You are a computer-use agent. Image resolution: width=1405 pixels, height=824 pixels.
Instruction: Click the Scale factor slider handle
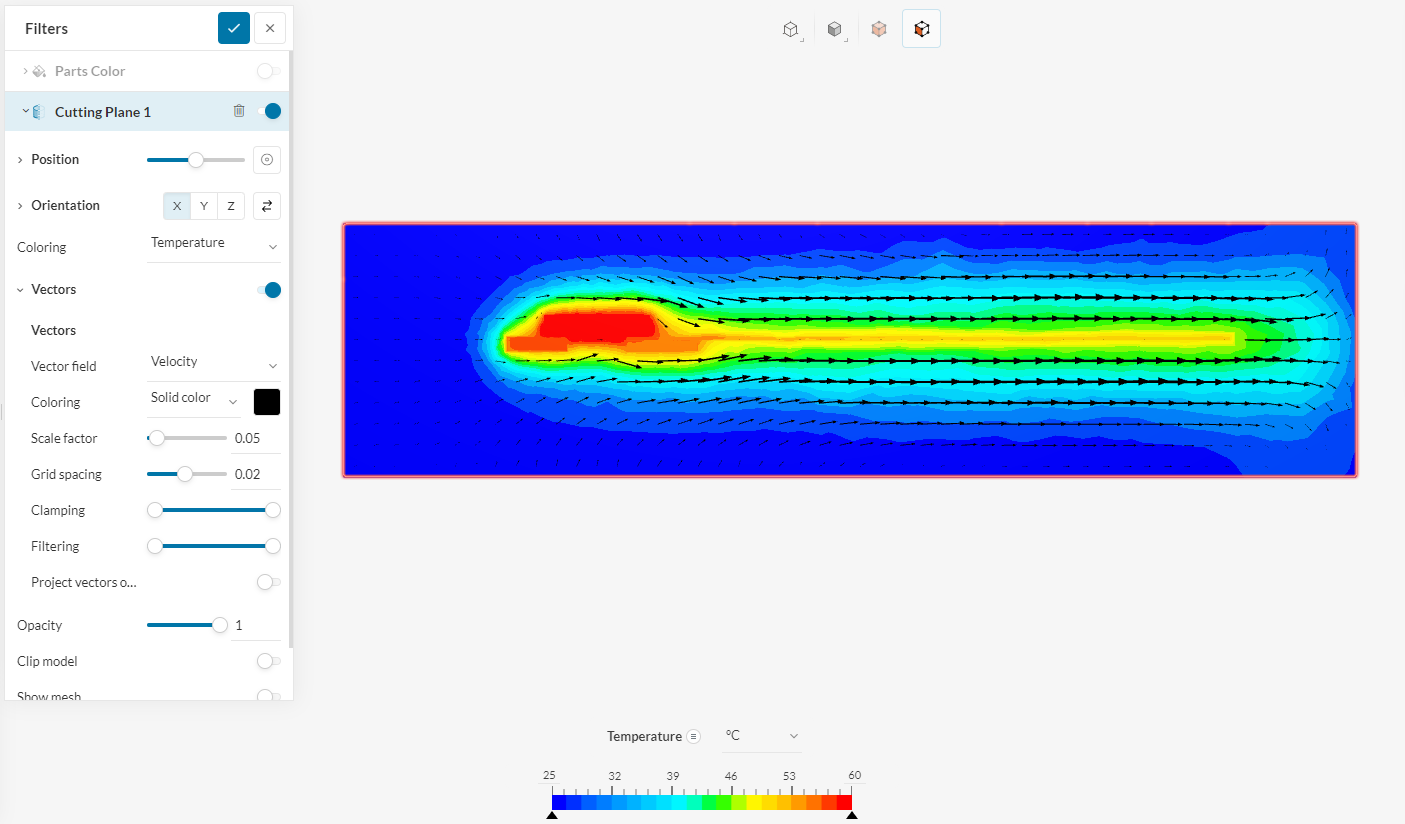point(156,438)
